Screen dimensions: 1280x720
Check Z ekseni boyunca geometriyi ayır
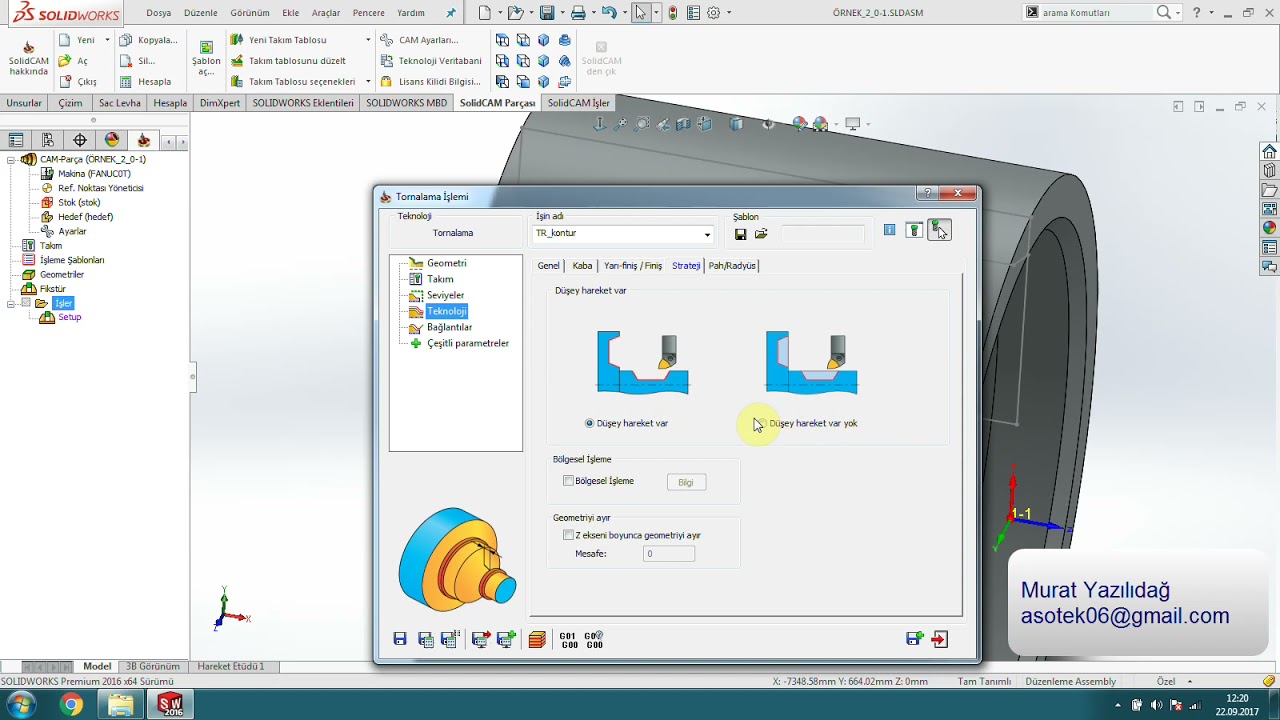click(568, 535)
